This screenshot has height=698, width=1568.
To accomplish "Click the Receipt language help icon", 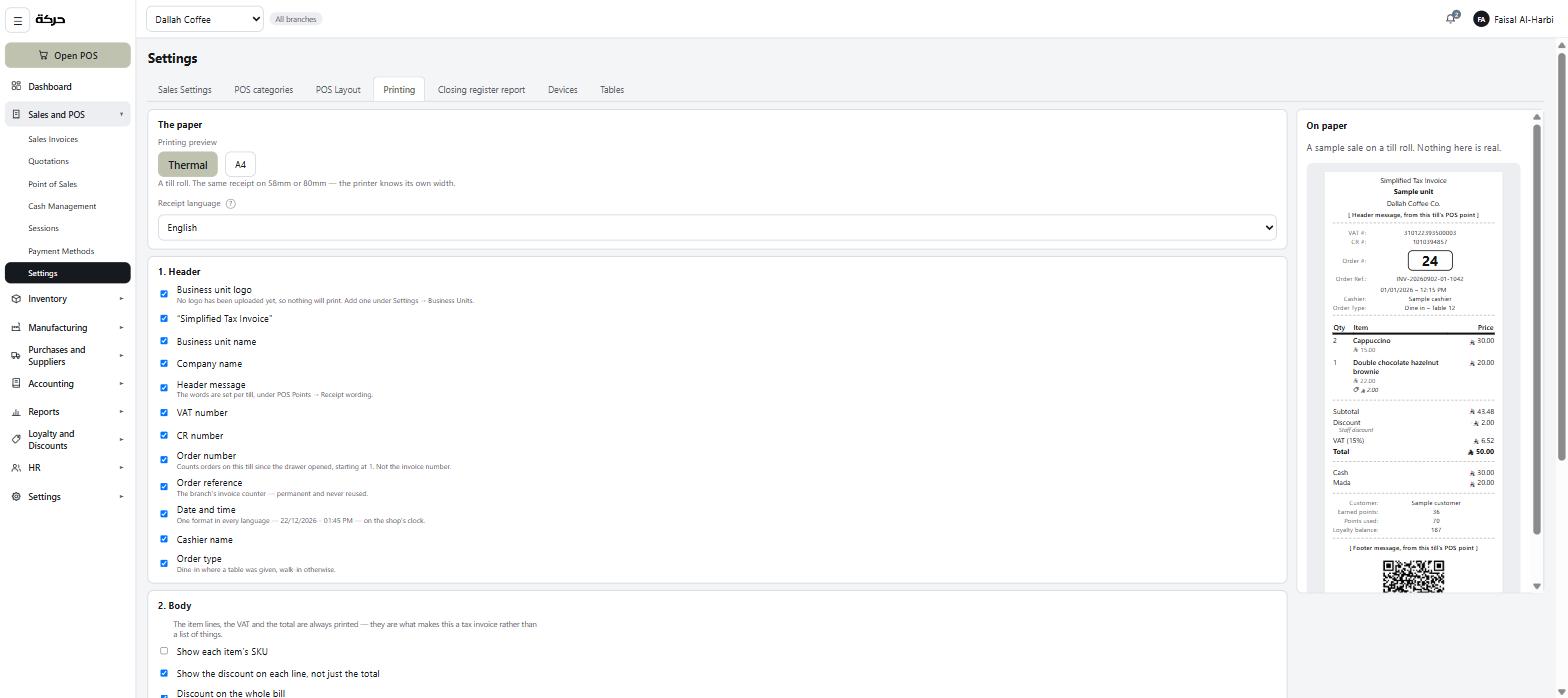I will click(231, 203).
